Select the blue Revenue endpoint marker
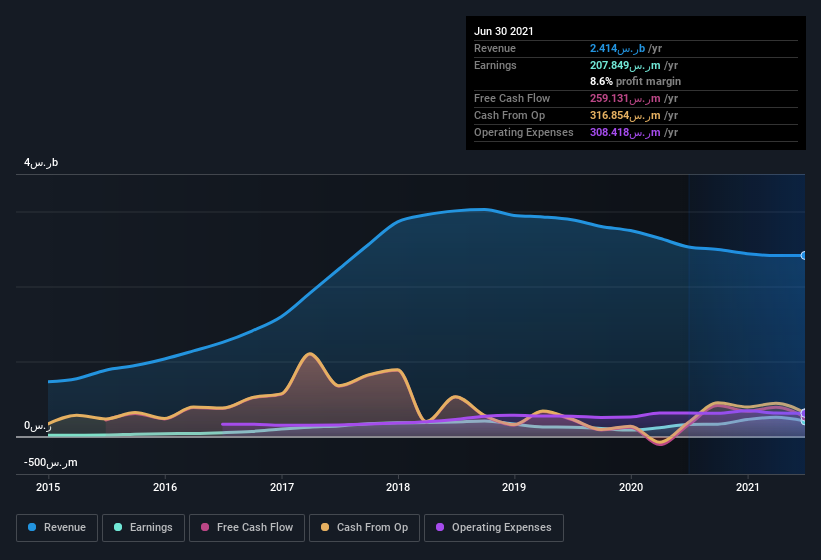 [x=804, y=255]
